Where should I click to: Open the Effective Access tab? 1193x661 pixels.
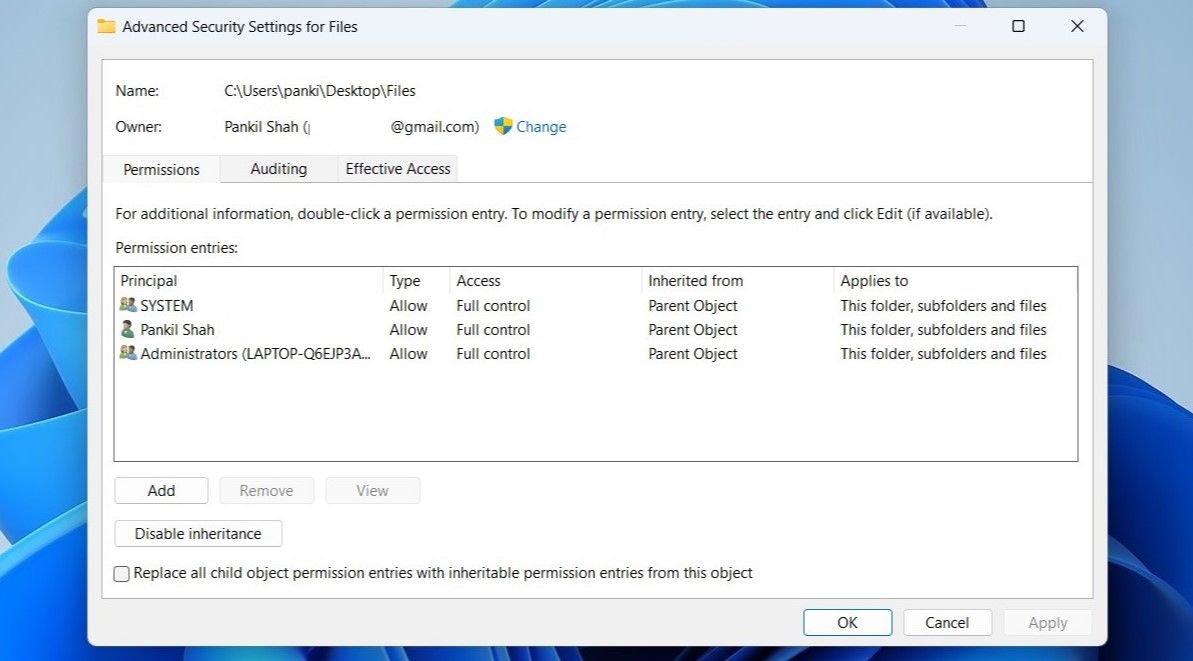coord(397,169)
